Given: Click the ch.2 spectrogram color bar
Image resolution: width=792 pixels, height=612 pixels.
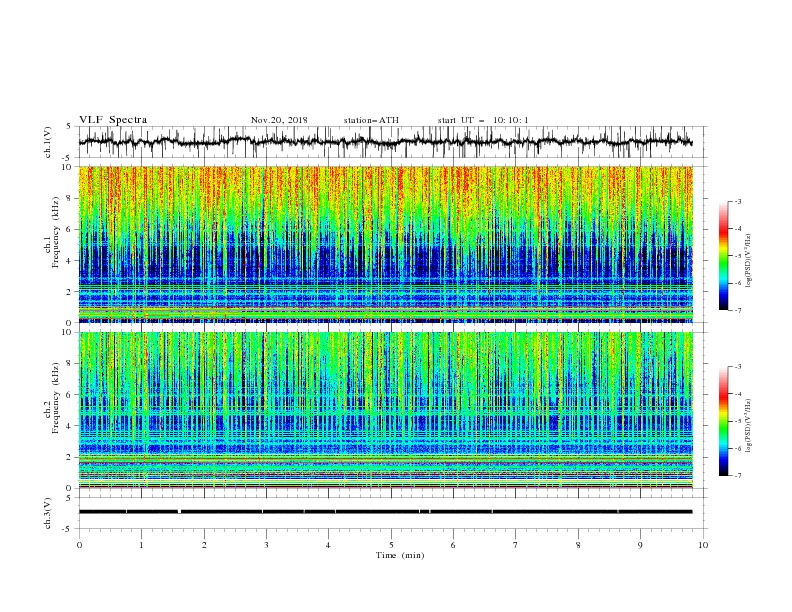Looking at the screenshot, I should (x=724, y=421).
